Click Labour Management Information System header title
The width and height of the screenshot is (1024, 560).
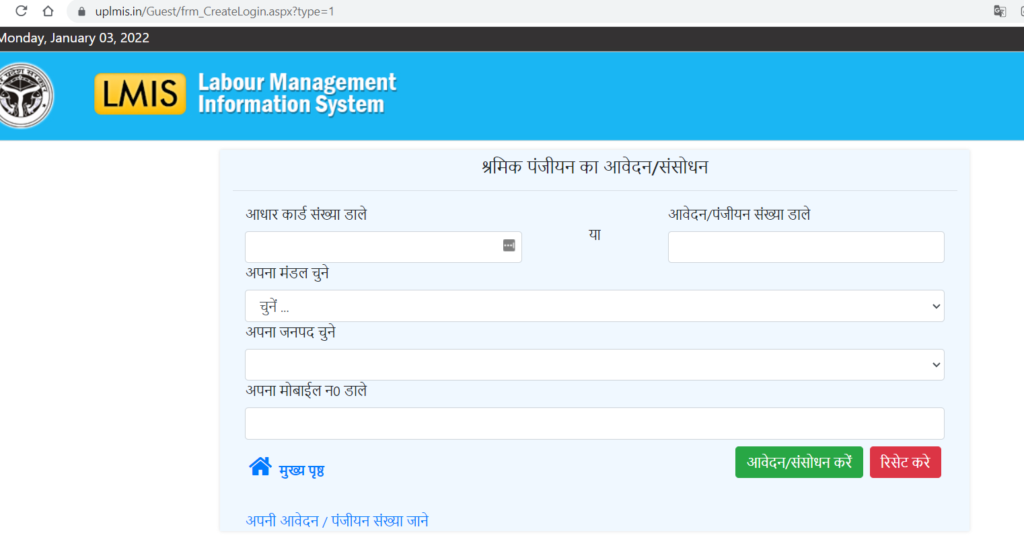296,93
